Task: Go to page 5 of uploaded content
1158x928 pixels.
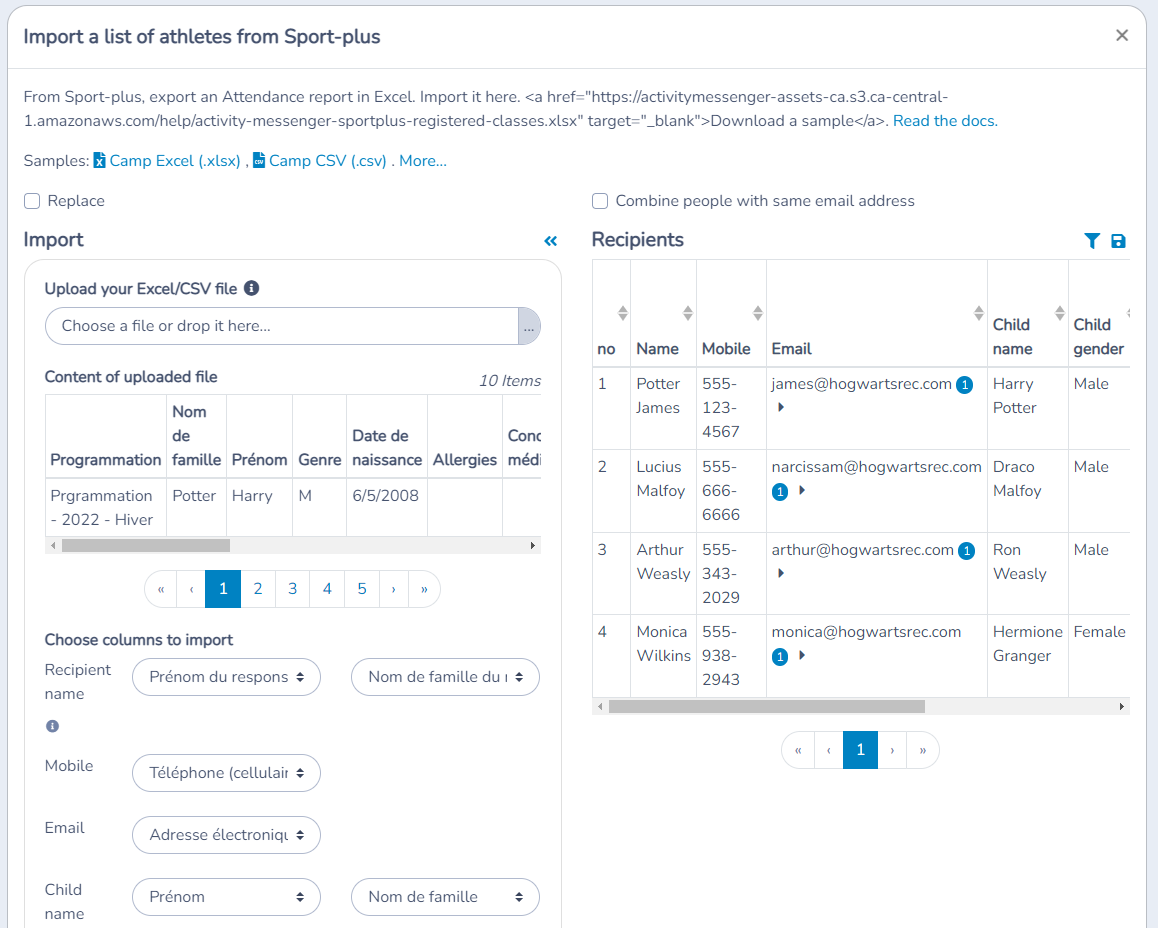Action: click(362, 589)
